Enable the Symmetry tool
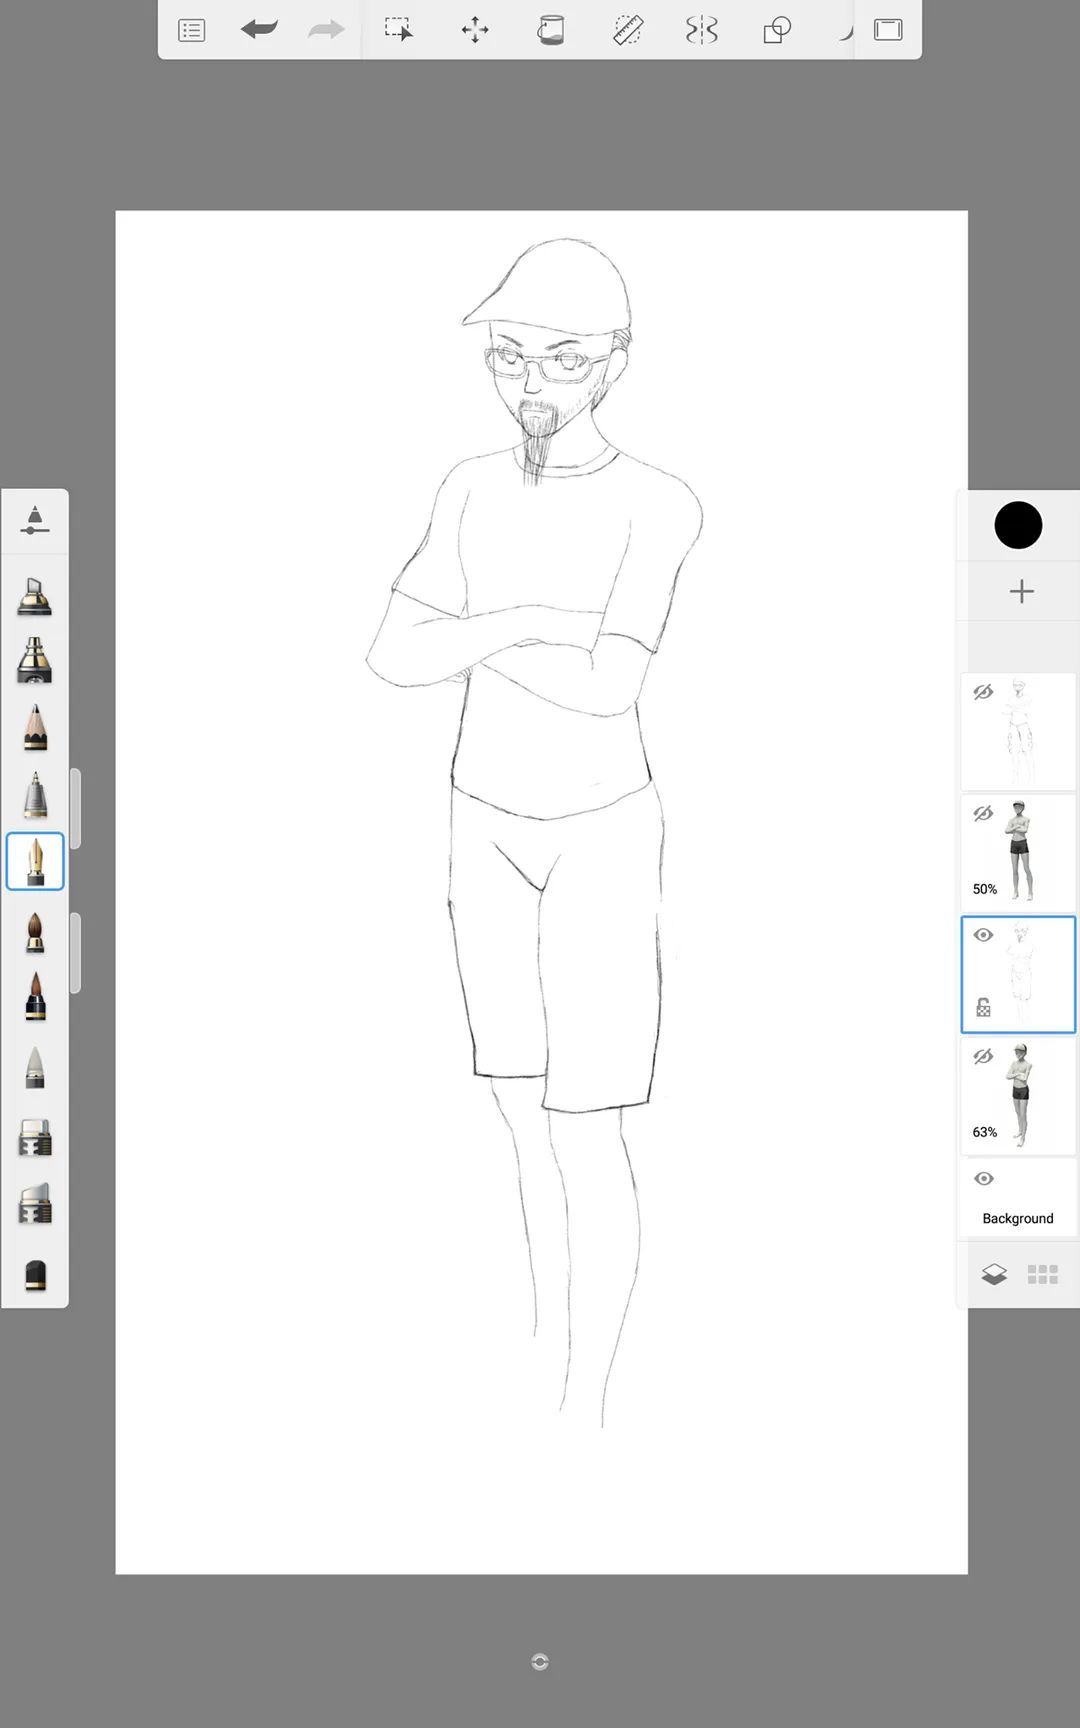Screen dimensions: 1080x1728 (702, 30)
